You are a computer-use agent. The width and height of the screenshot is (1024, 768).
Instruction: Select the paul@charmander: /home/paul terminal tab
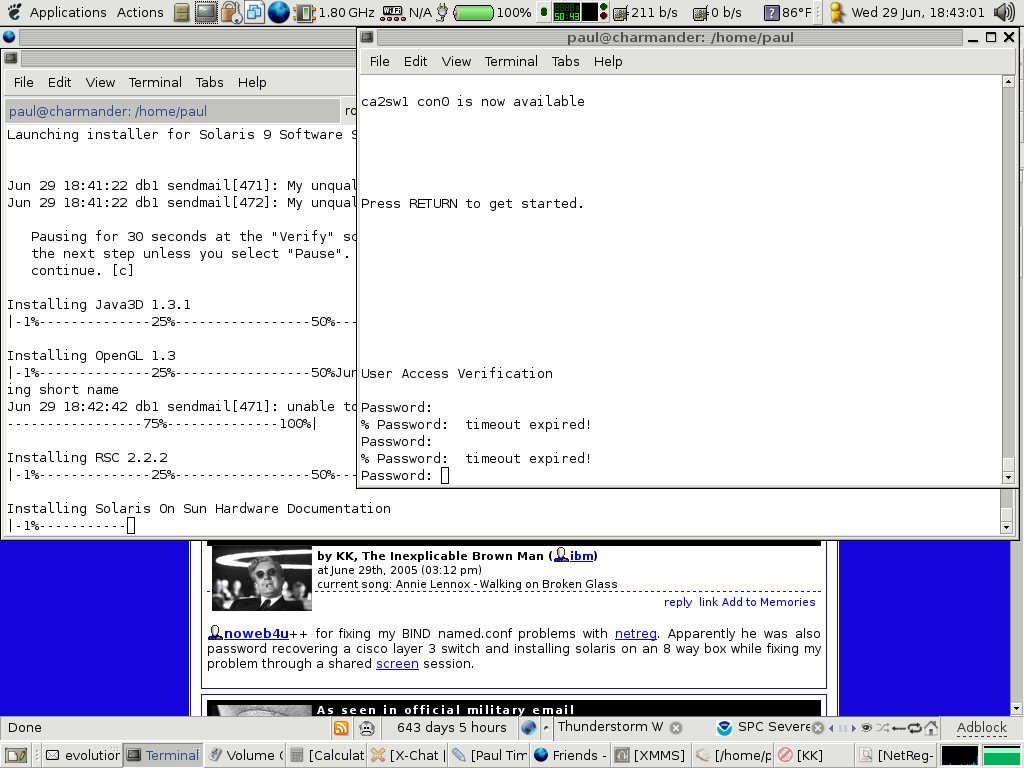[x=108, y=111]
